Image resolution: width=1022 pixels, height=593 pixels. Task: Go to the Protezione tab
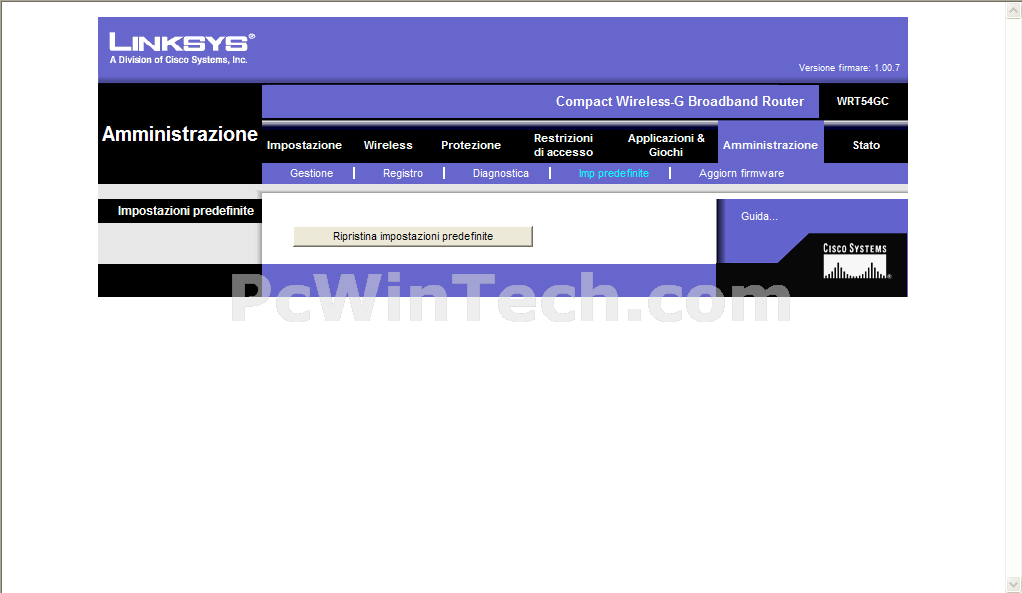click(x=471, y=145)
